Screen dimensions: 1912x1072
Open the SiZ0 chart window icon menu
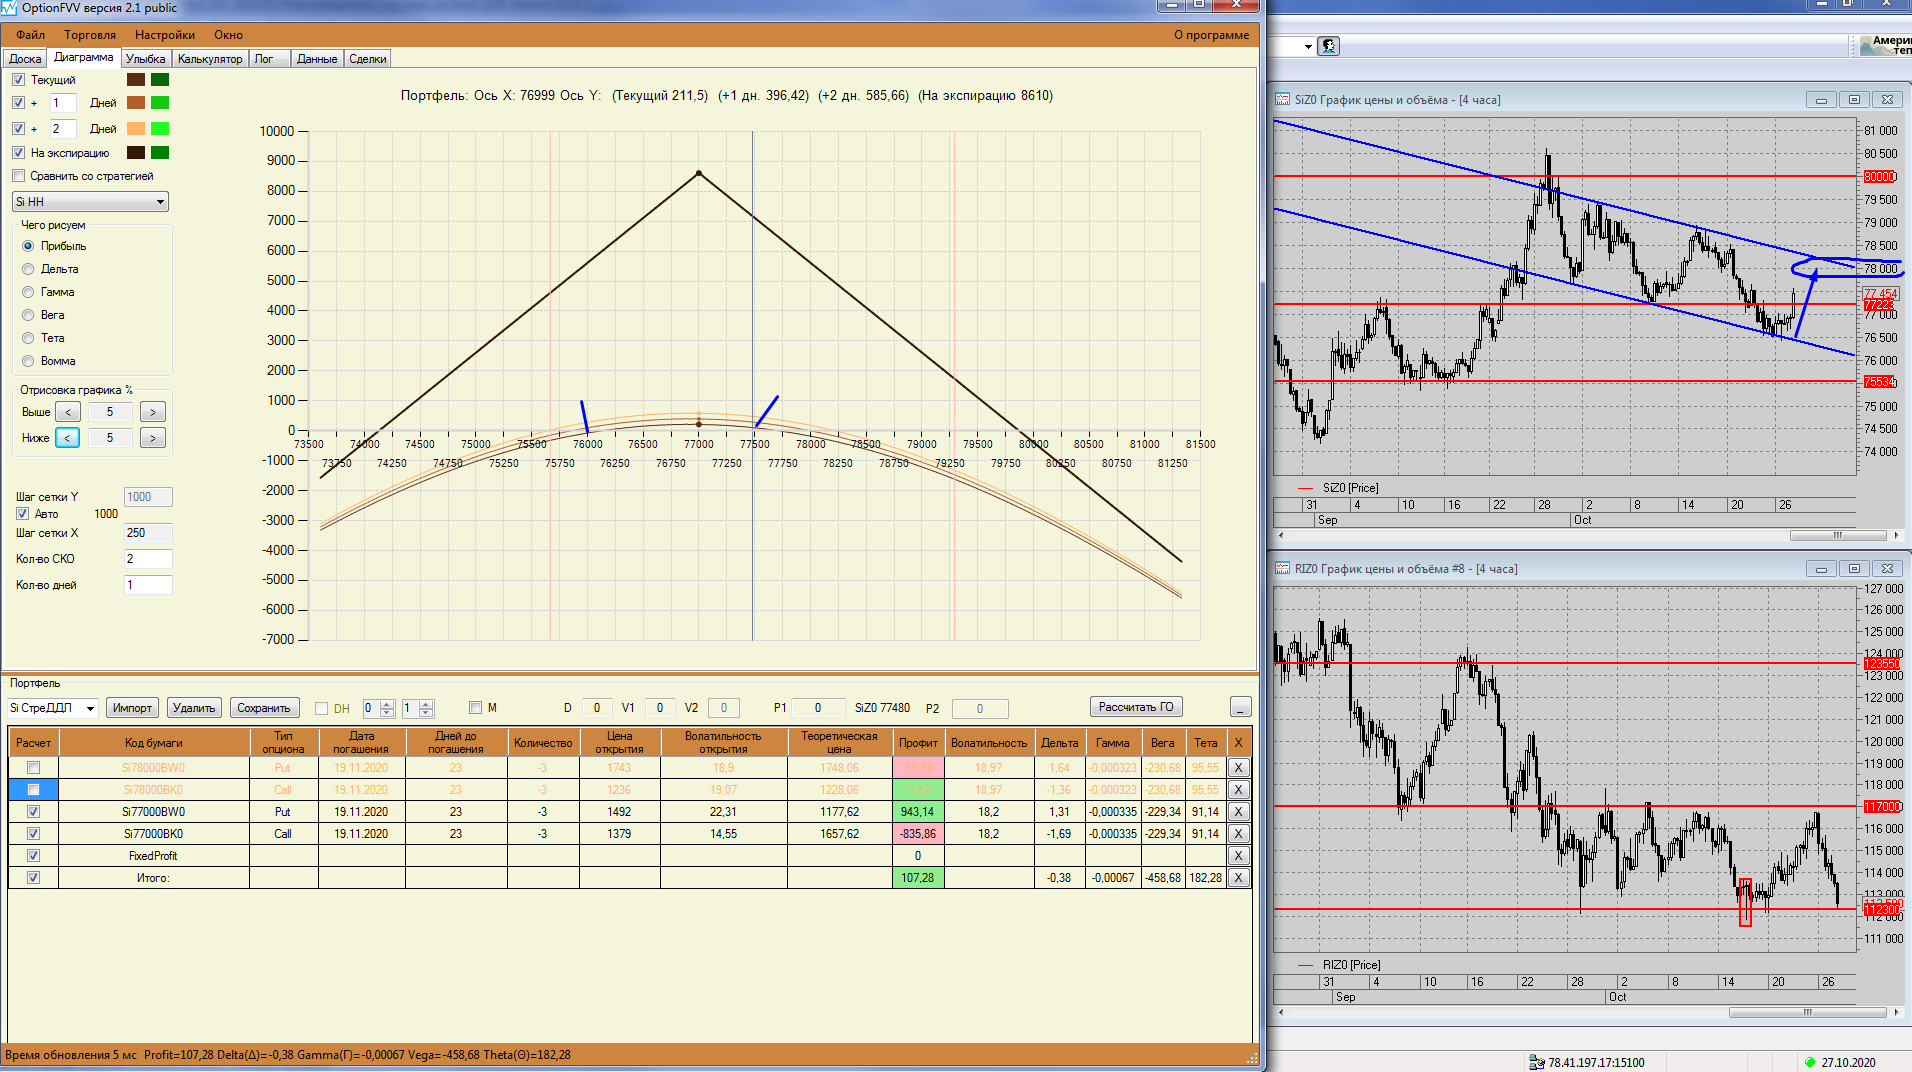click(x=1282, y=100)
